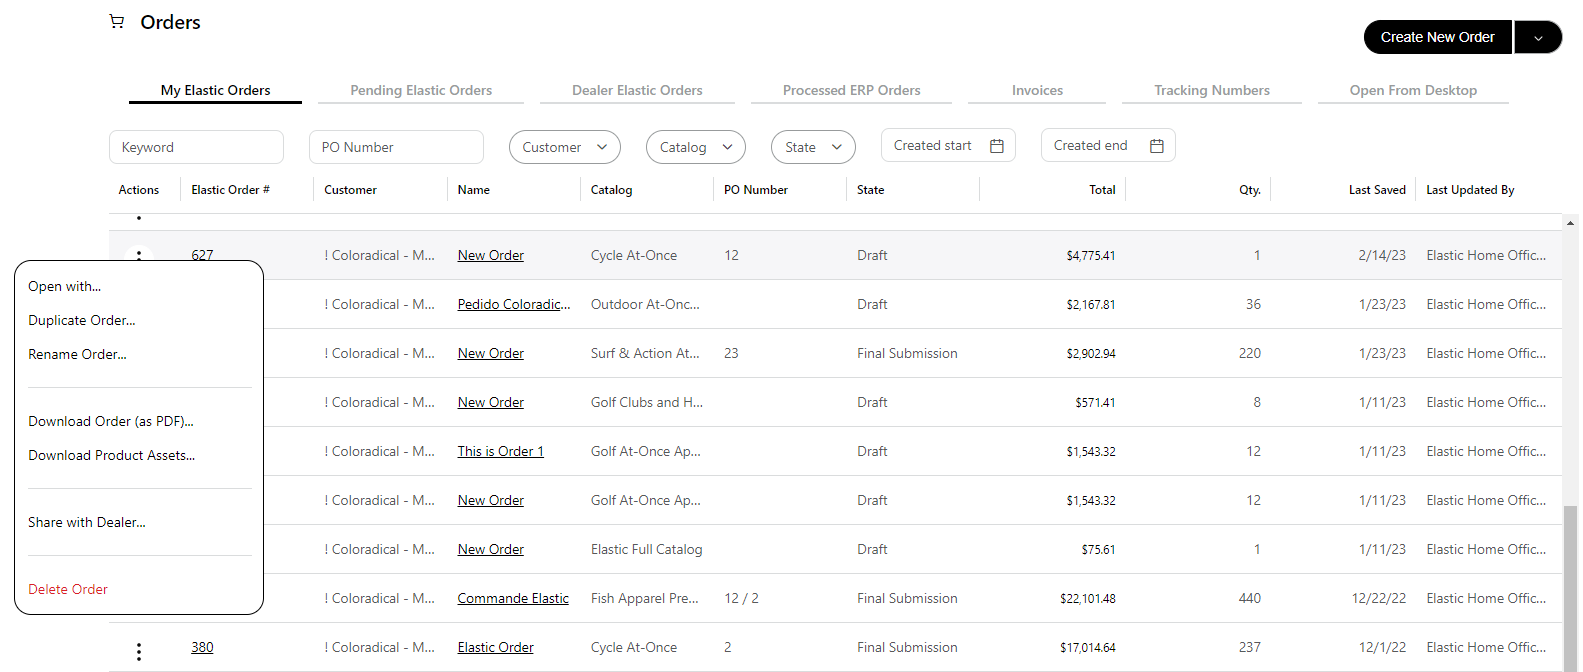This screenshot has width=1583, height=672.
Task: Open calendar icon in Created end field
Action: pos(1156,146)
